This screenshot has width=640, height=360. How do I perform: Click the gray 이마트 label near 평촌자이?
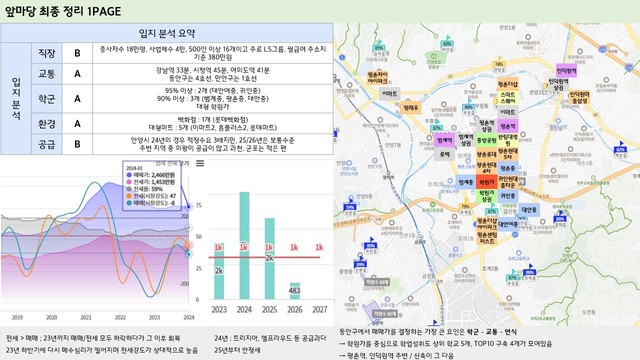coord(389,94)
